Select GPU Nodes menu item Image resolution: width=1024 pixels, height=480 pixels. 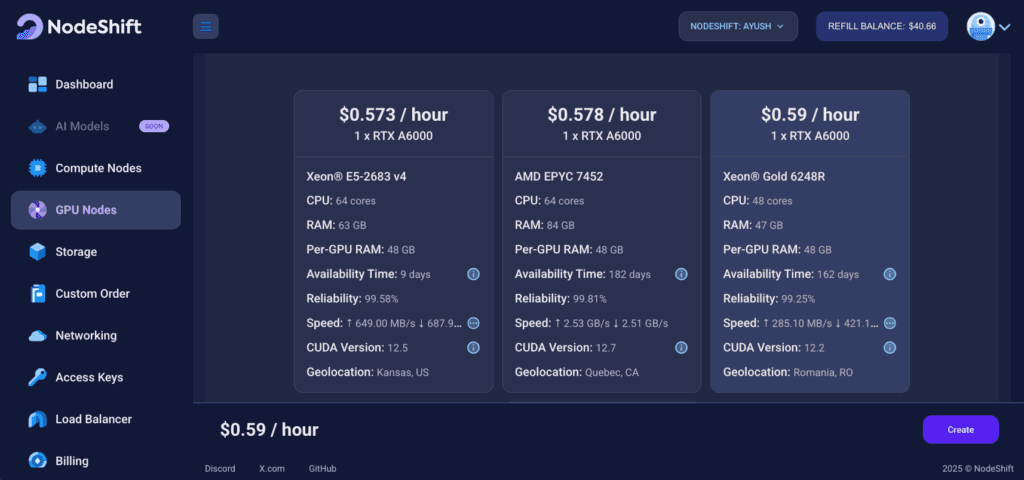point(96,210)
